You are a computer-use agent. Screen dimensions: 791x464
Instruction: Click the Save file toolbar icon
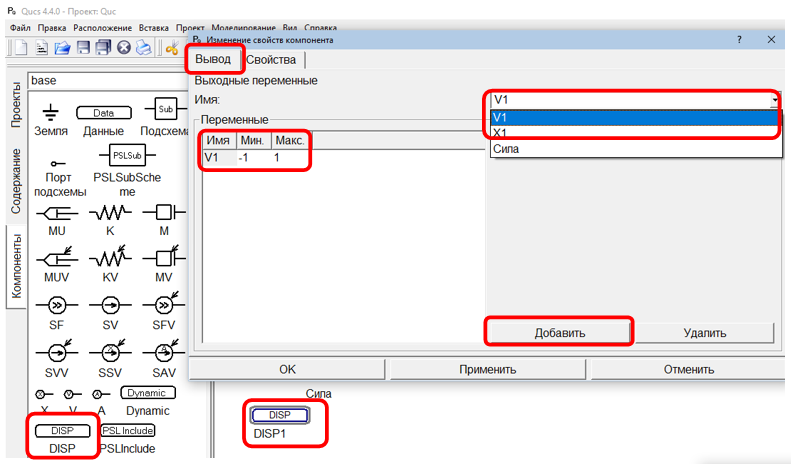tap(84, 47)
